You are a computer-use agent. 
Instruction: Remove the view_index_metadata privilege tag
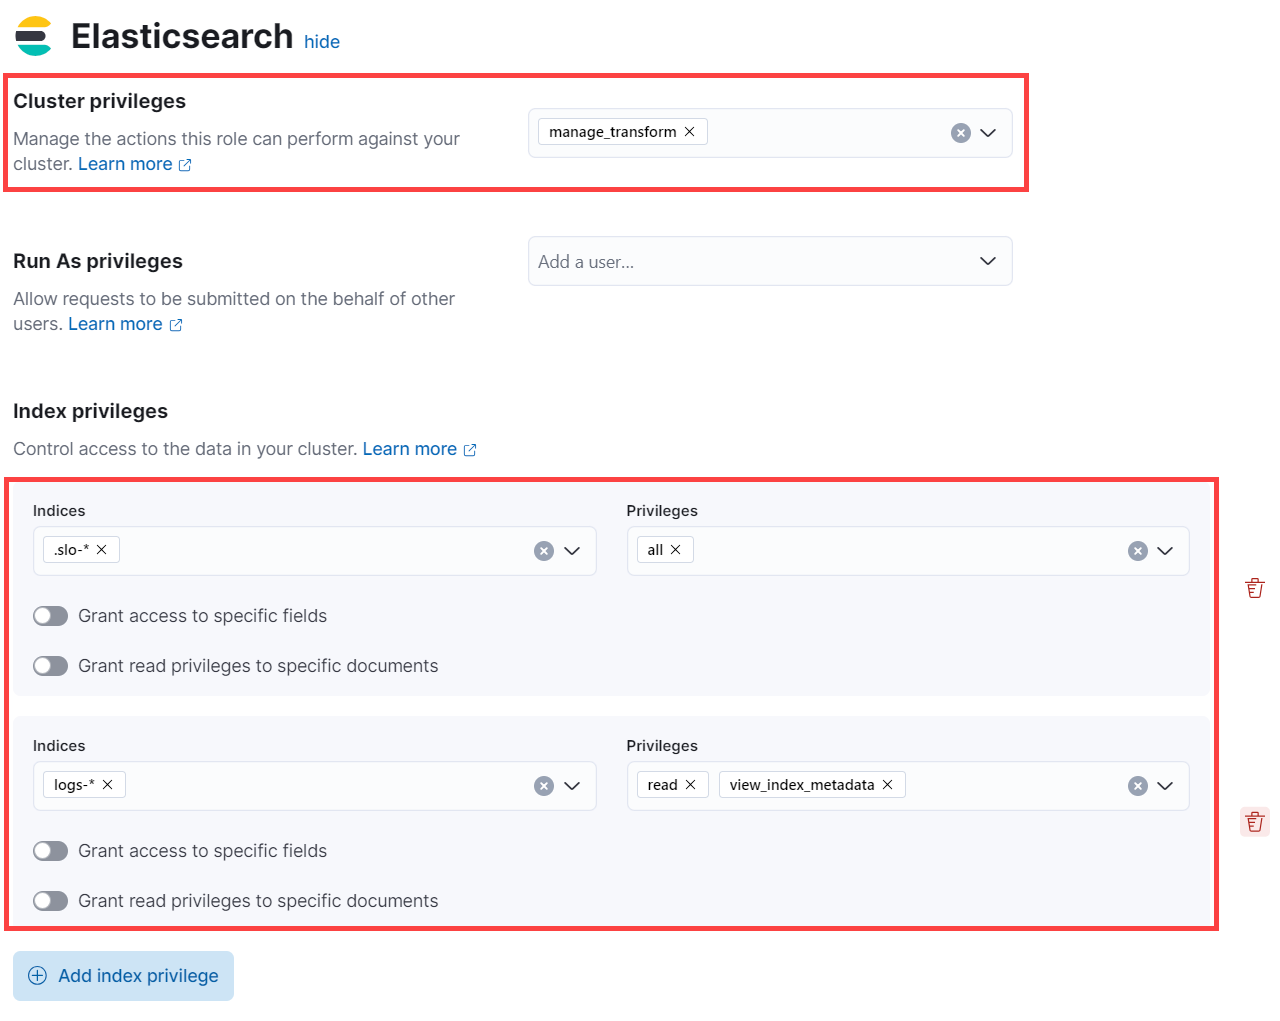[x=886, y=784]
